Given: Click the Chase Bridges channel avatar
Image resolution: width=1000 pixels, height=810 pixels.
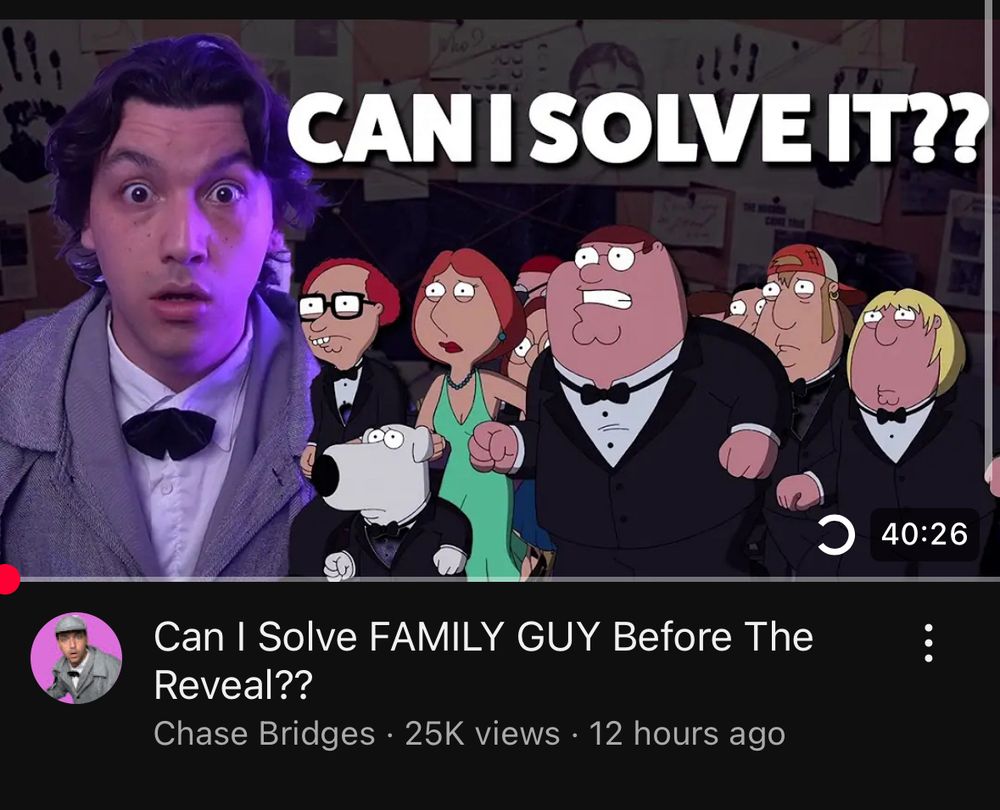Looking at the screenshot, I should pyautogui.click(x=76, y=658).
